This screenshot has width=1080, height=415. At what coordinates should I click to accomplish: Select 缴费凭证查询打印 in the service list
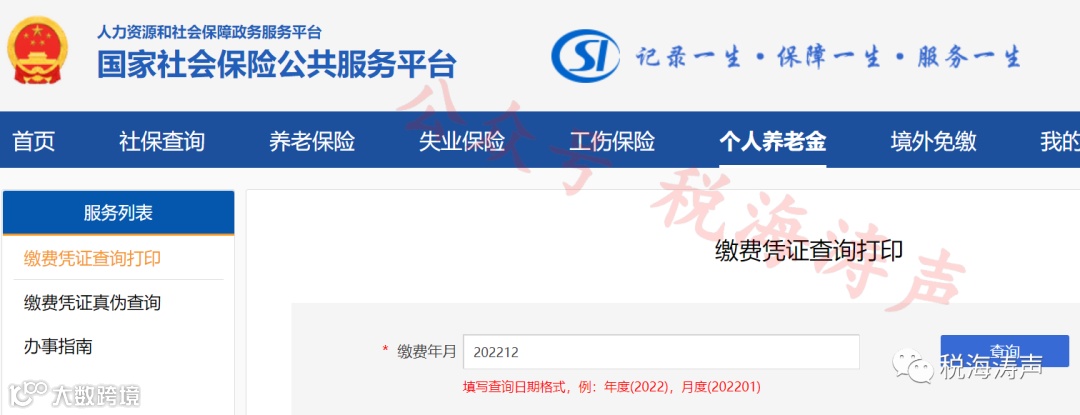[92, 259]
